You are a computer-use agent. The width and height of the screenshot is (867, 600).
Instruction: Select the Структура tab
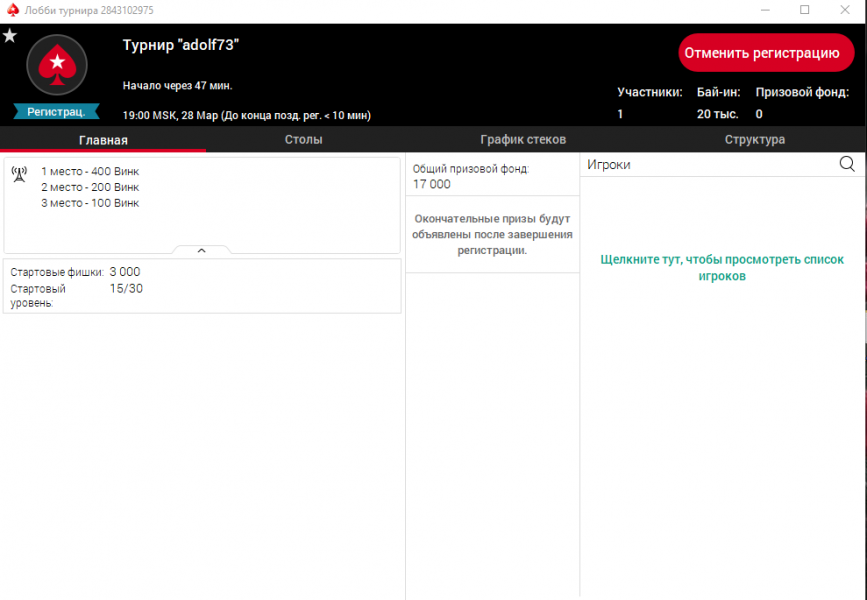click(754, 140)
